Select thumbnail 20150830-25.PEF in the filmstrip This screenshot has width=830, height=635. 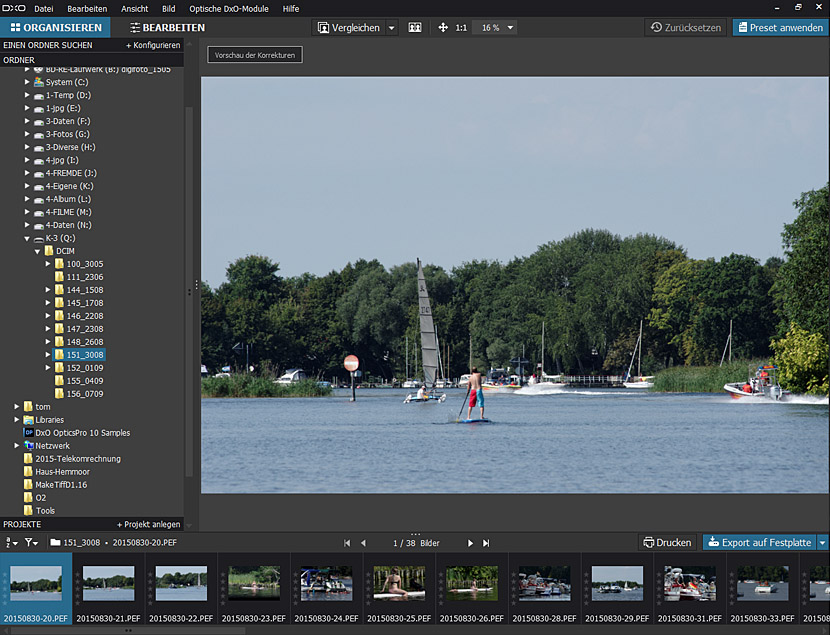coord(399,584)
